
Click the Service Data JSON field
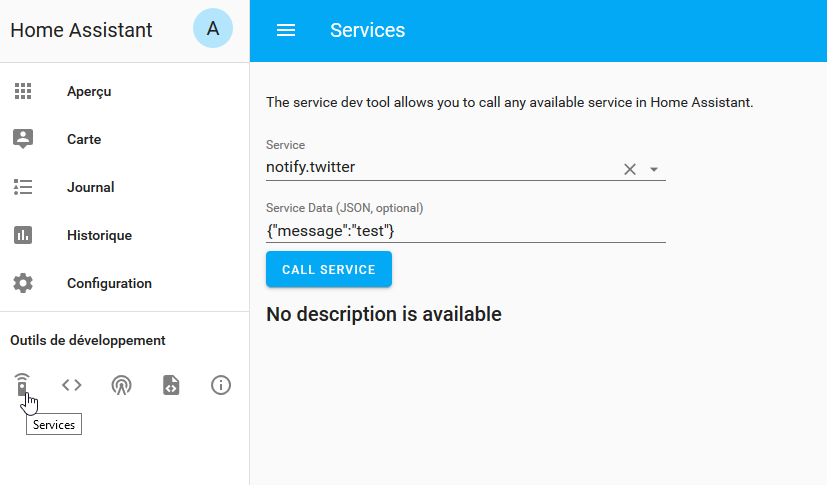465,231
